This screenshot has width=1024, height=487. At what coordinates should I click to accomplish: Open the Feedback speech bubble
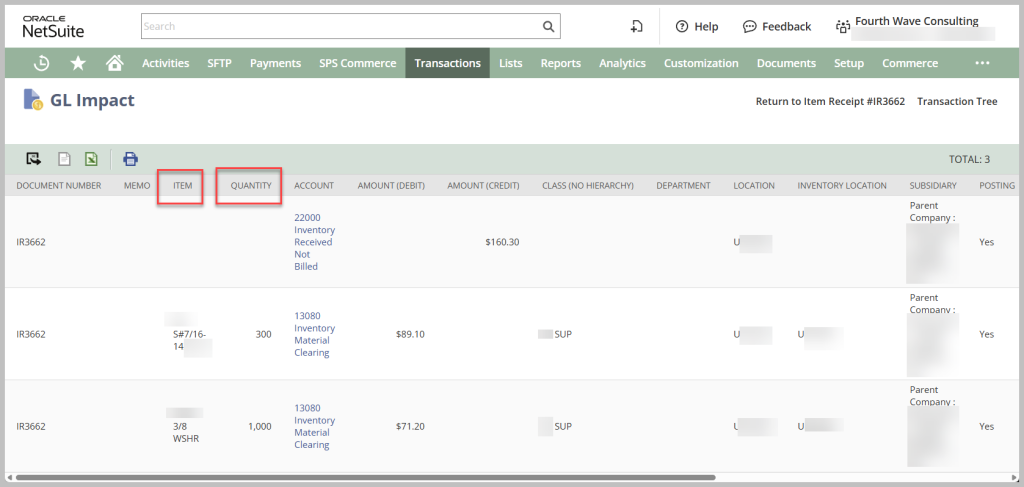777,26
